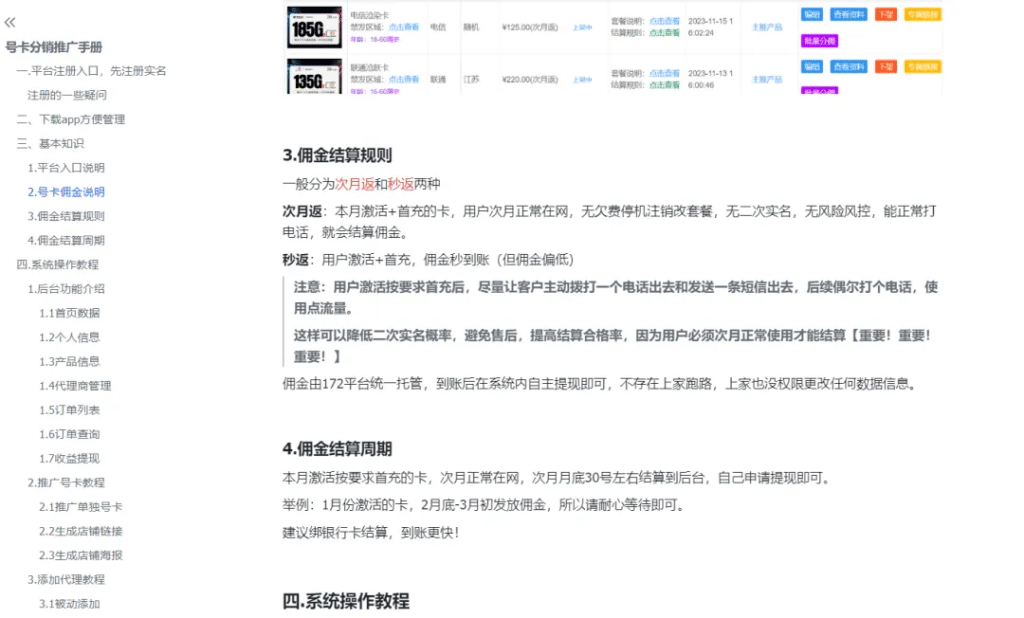Jump to 1.2个人信息

coord(69,336)
